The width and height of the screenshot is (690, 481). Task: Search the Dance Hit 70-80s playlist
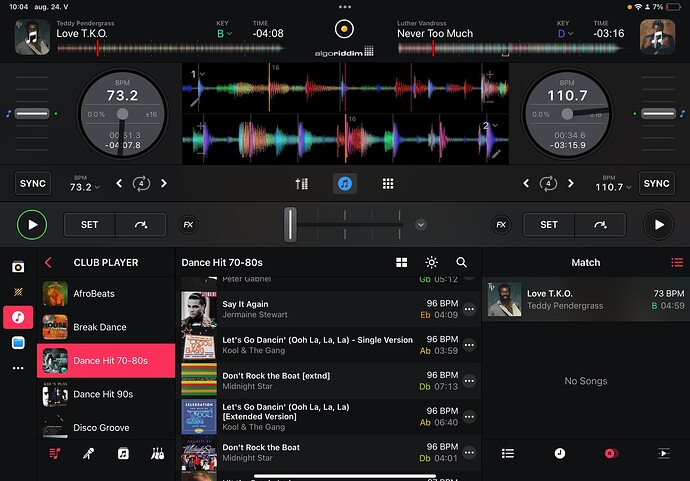pos(461,263)
